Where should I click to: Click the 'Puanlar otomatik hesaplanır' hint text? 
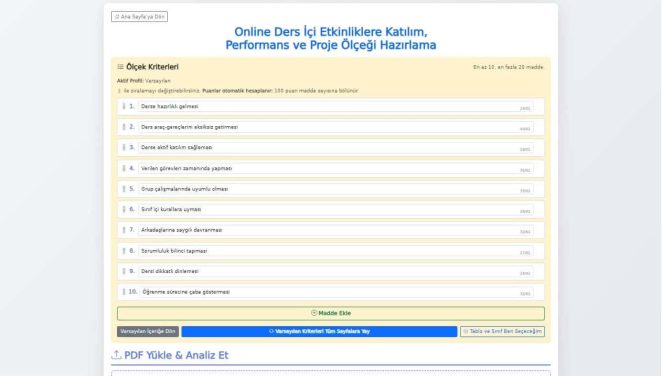click(x=237, y=91)
